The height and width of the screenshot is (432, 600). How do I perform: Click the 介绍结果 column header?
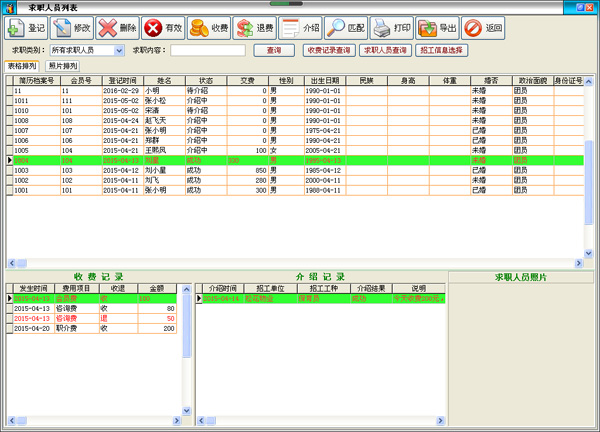coord(371,288)
